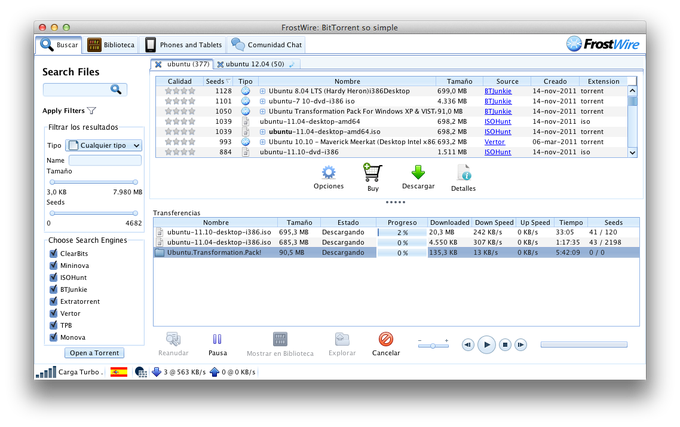Select the ubuntu-11.10-desktop-i386.iso transfer
This screenshot has height=427, width=680.
point(396,232)
